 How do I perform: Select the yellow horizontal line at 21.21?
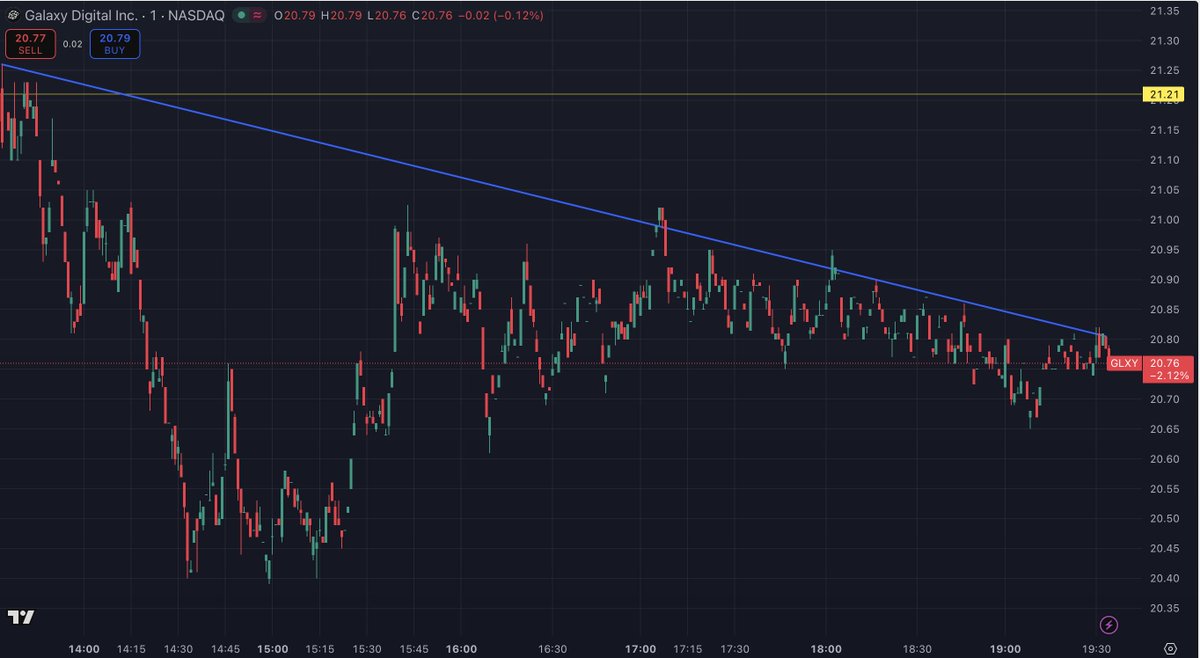coord(570,95)
